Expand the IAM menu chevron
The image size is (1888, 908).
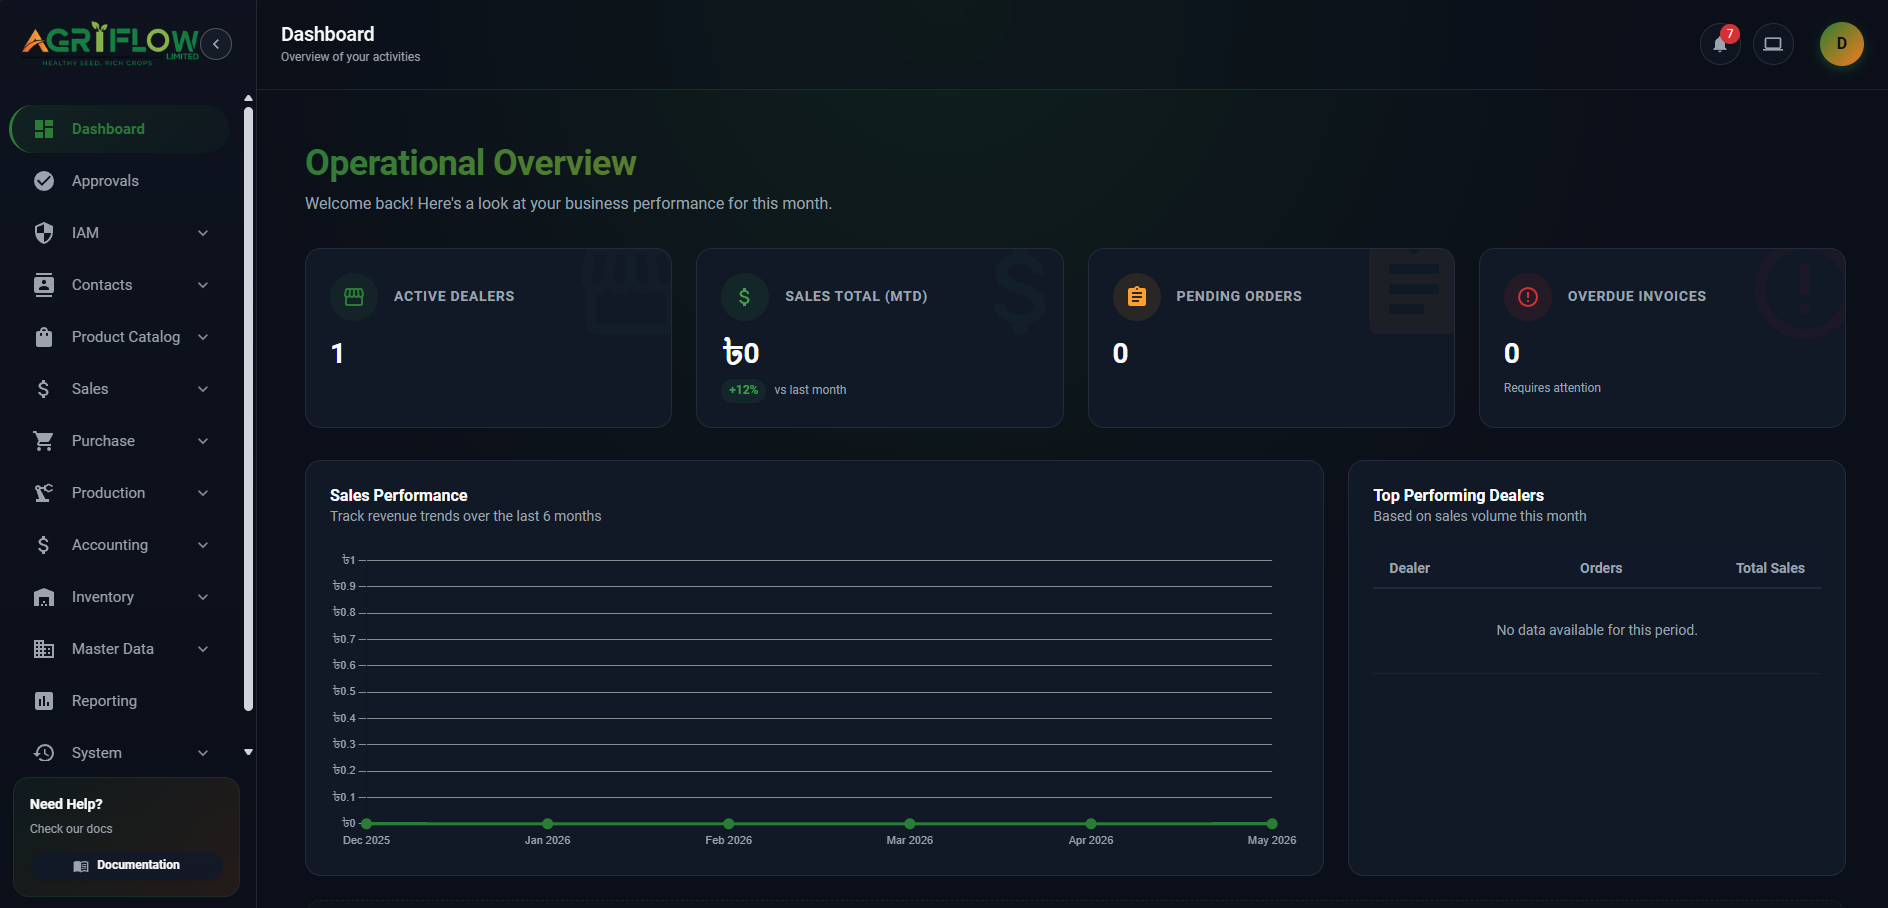[x=203, y=233]
